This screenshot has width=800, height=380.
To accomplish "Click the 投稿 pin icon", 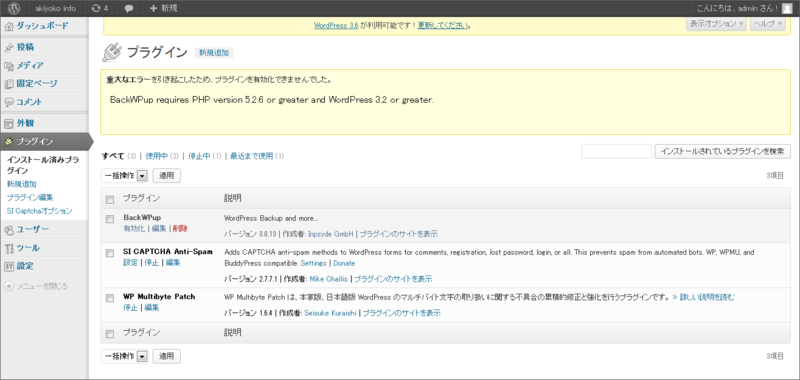I will tap(9, 47).
